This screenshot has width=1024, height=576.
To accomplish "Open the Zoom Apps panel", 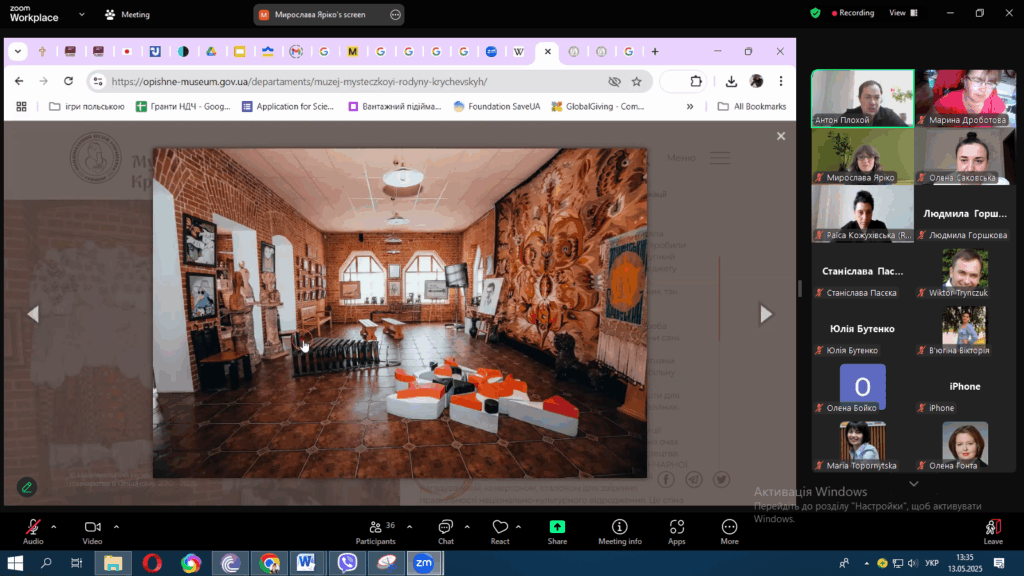I will [677, 530].
